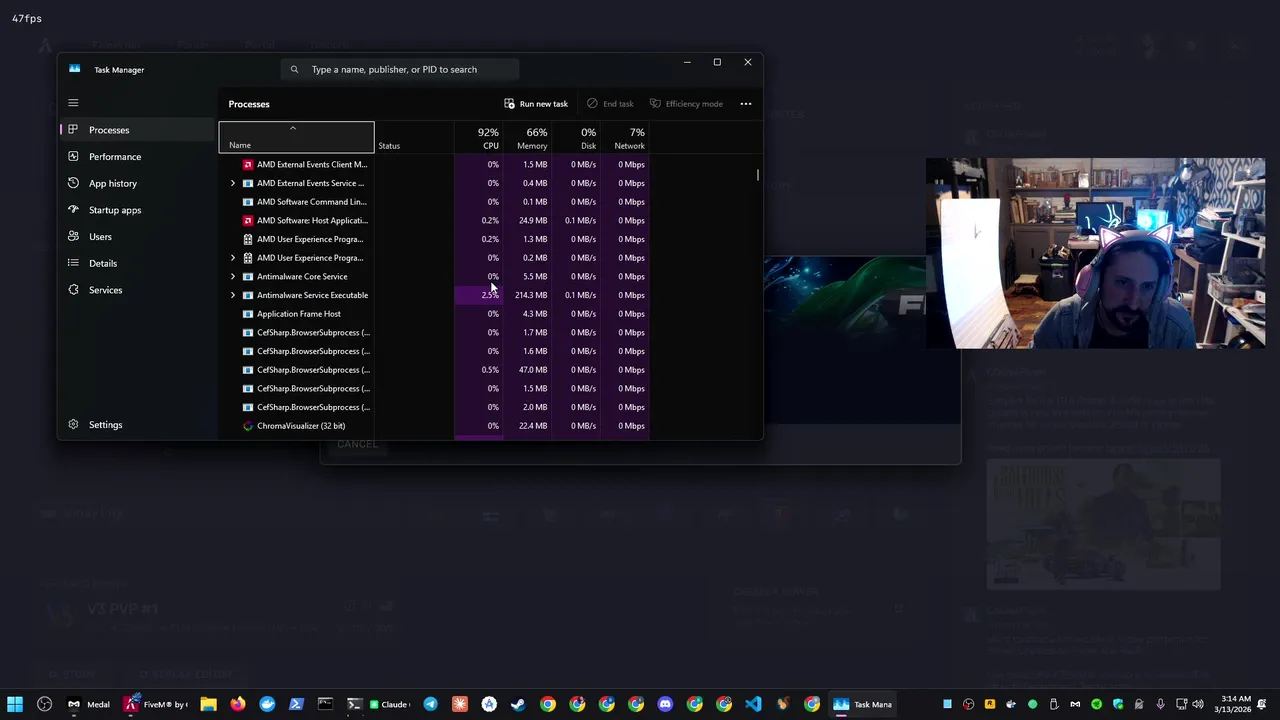Sort processes by the Name column
This screenshot has width=1280, height=720.
(x=297, y=138)
